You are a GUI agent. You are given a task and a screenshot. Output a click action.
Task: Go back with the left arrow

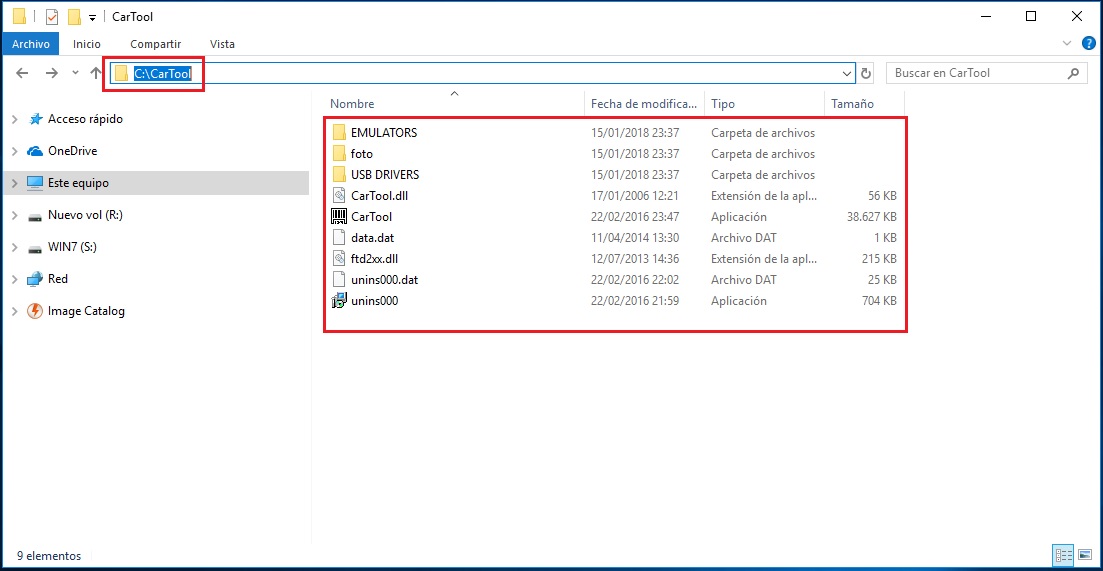coord(23,73)
